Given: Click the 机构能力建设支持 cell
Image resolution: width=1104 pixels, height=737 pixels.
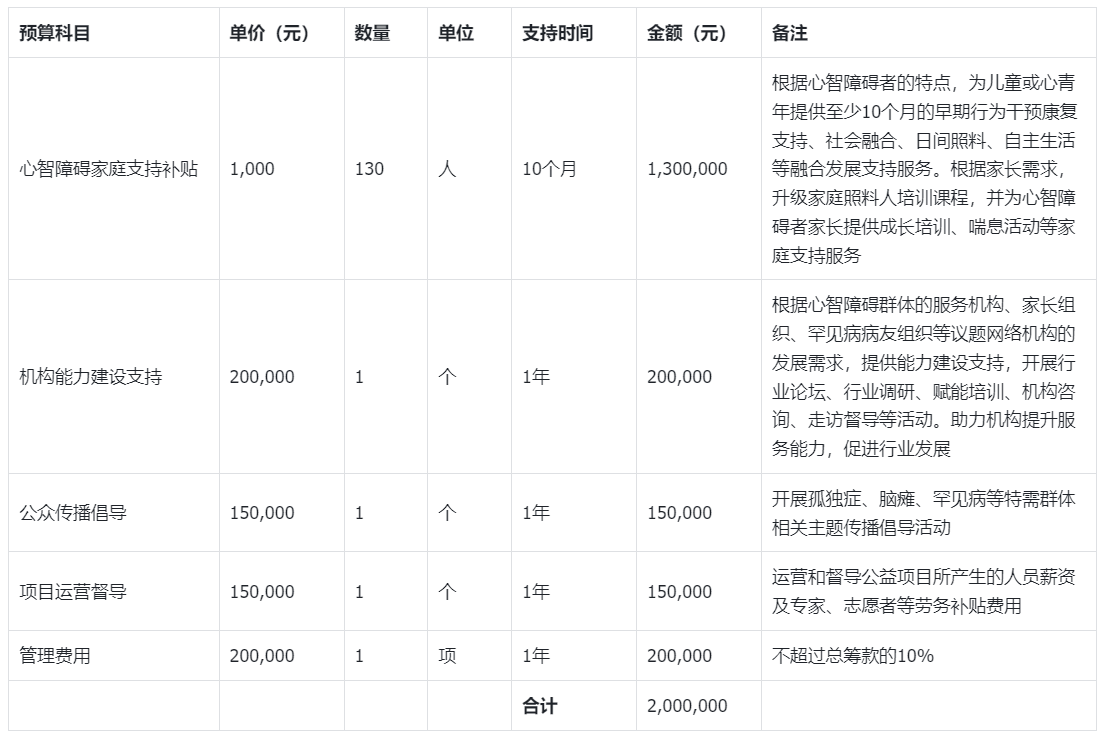Looking at the screenshot, I should [x=91, y=377].
